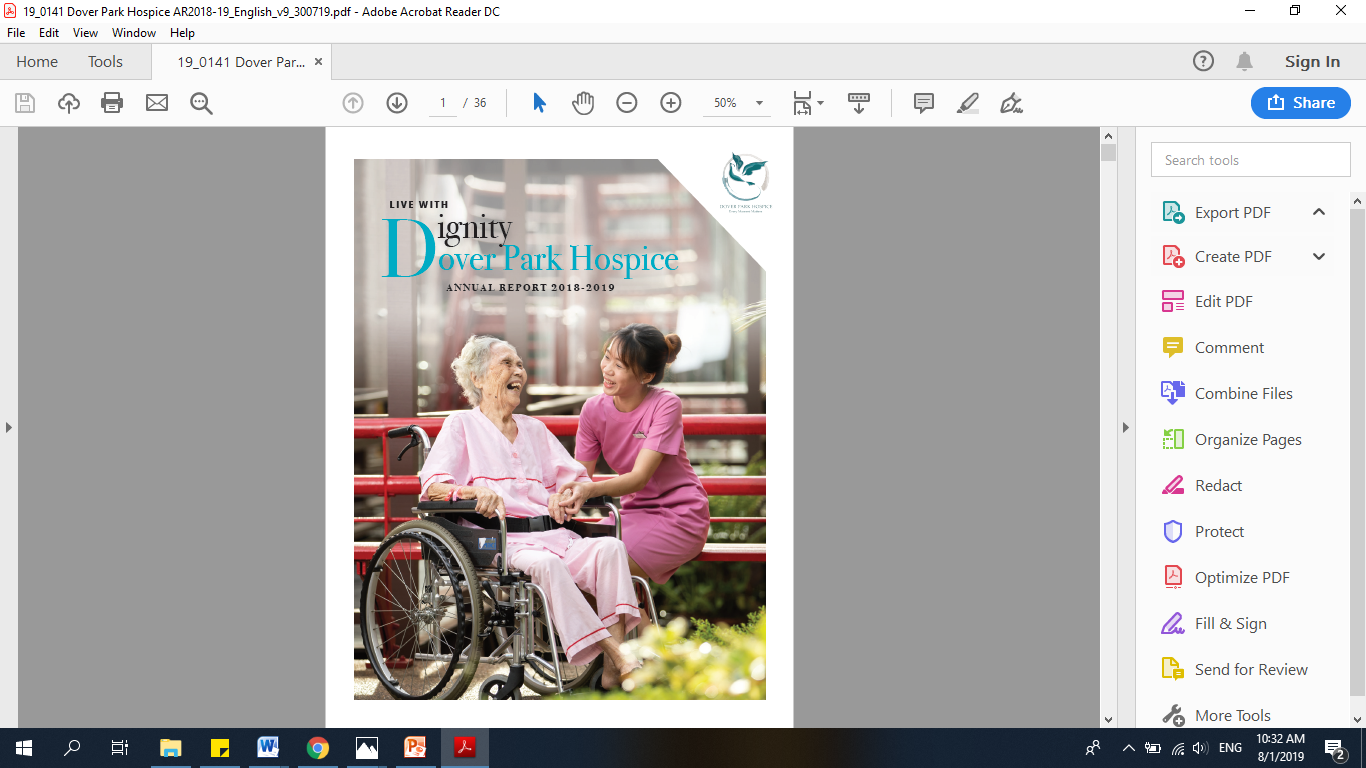The height and width of the screenshot is (768, 1366).
Task: Click the upload to cloud icon
Action: 69,103
